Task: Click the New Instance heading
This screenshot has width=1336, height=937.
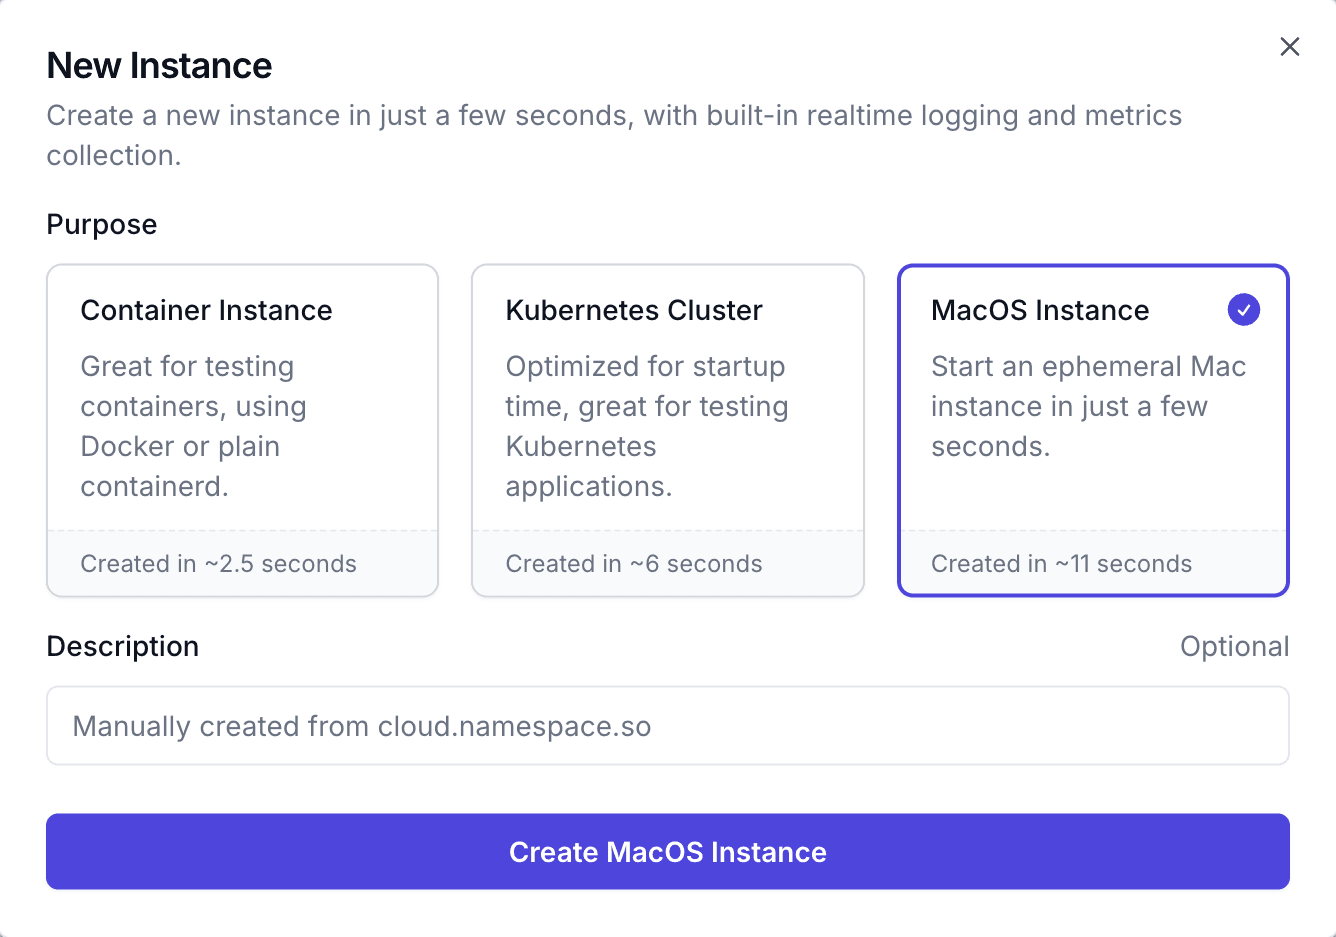Action: point(159,66)
